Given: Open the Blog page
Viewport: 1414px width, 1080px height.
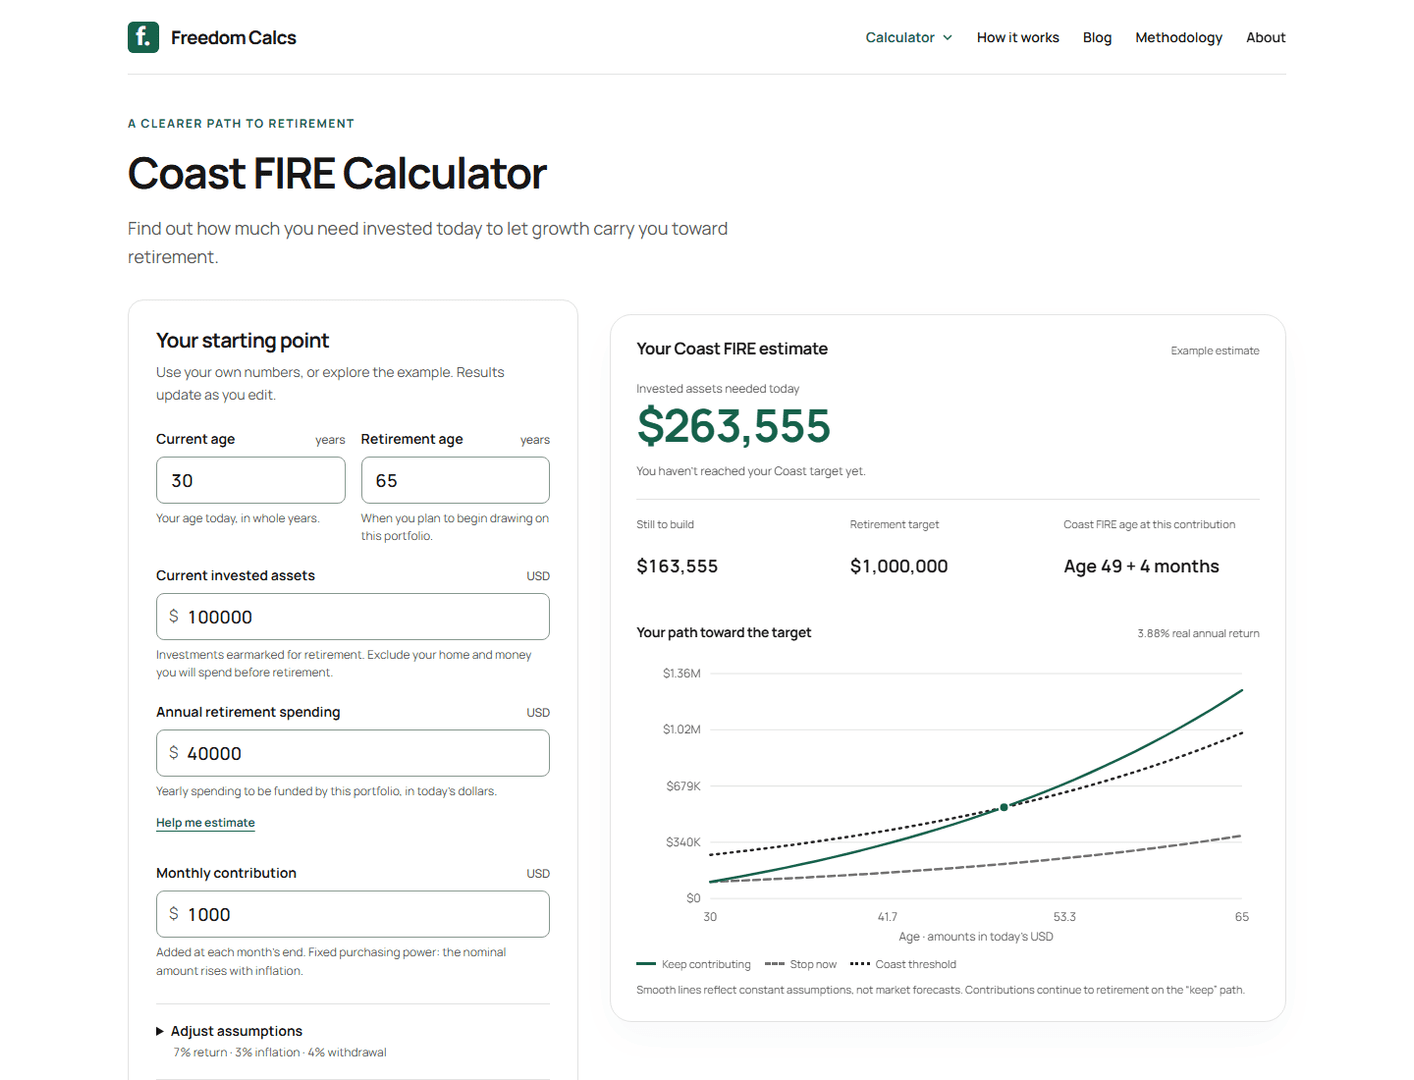Looking at the screenshot, I should click(1097, 37).
